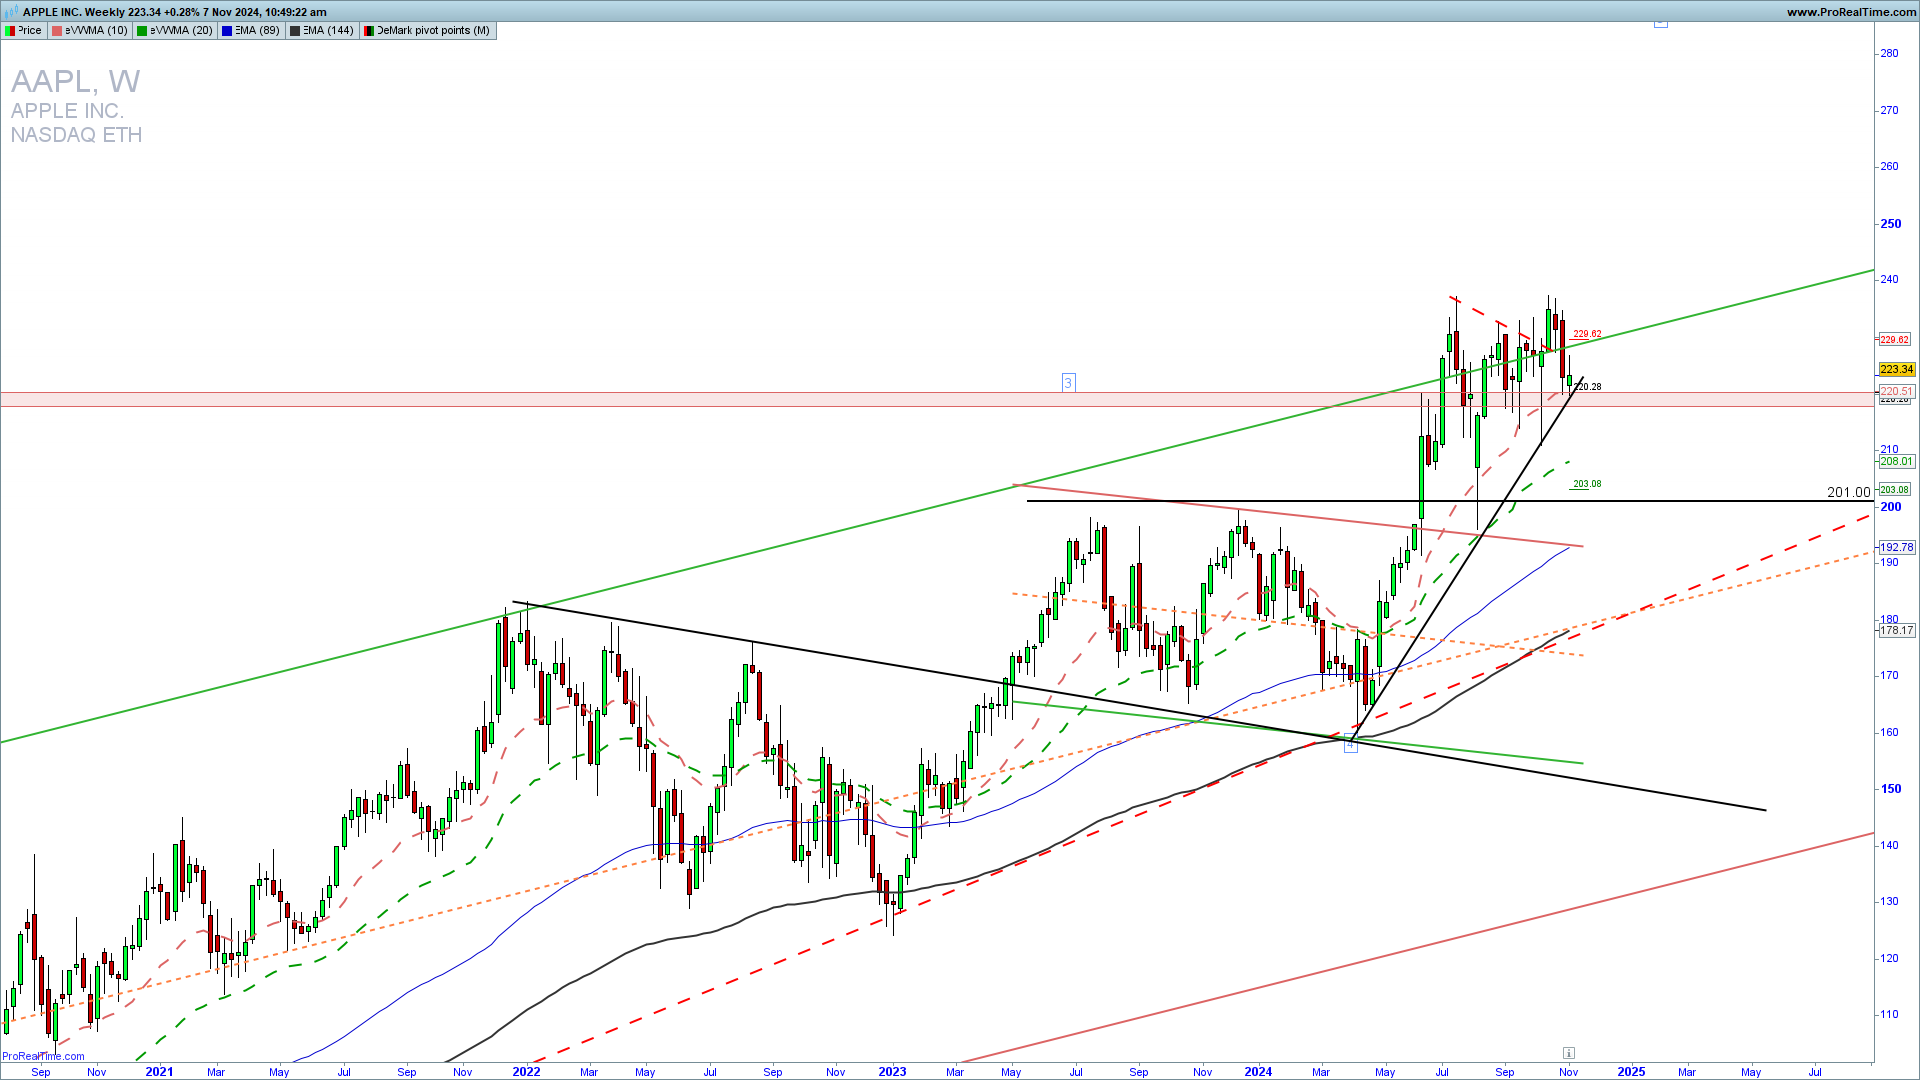Click the 170 price scale label

click(x=1889, y=676)
